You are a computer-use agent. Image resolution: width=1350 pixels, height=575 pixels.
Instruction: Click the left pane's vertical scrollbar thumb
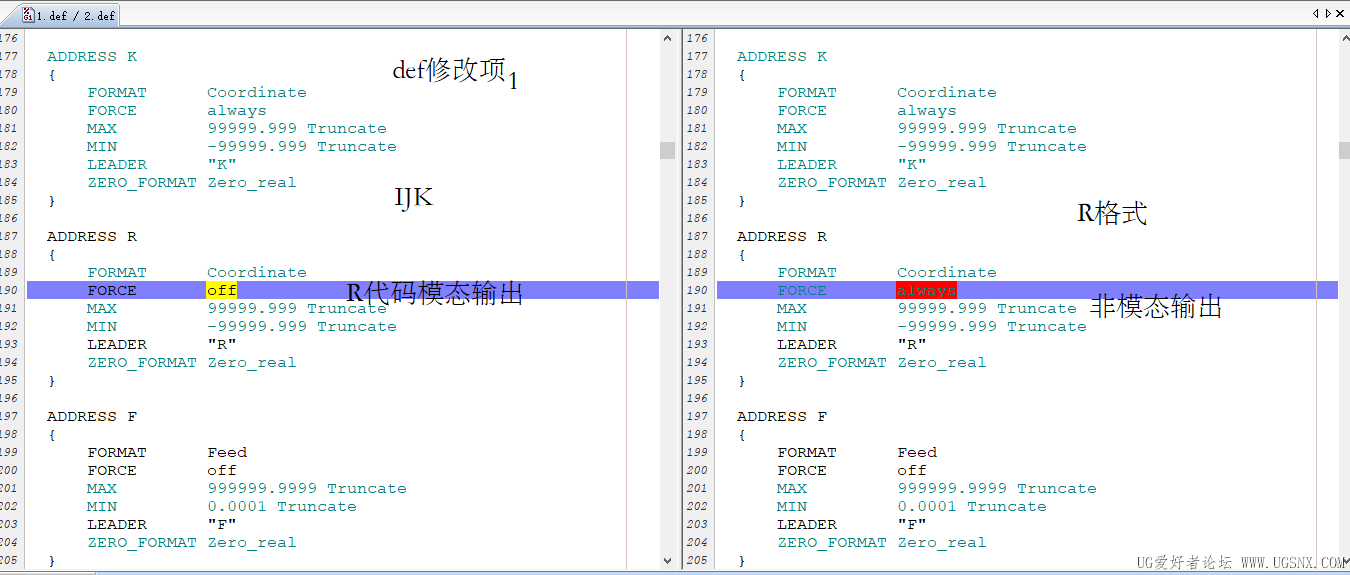pos(667,150)
